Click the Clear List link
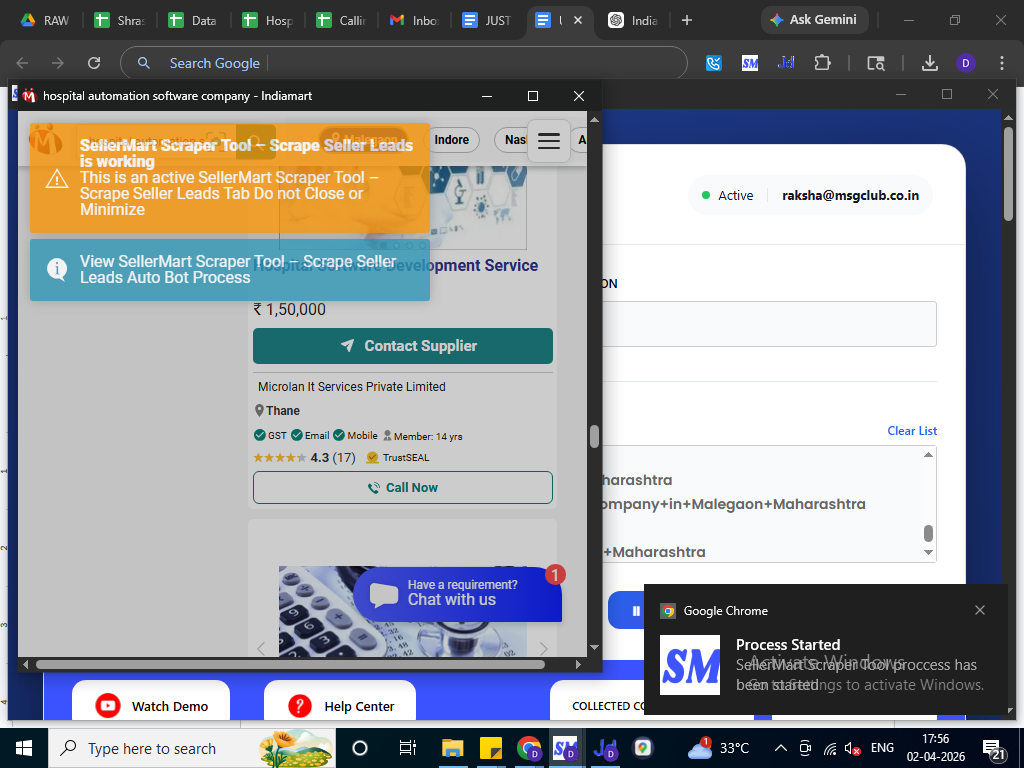Screen dimensions: 1024x768 [x=912, y=431]
